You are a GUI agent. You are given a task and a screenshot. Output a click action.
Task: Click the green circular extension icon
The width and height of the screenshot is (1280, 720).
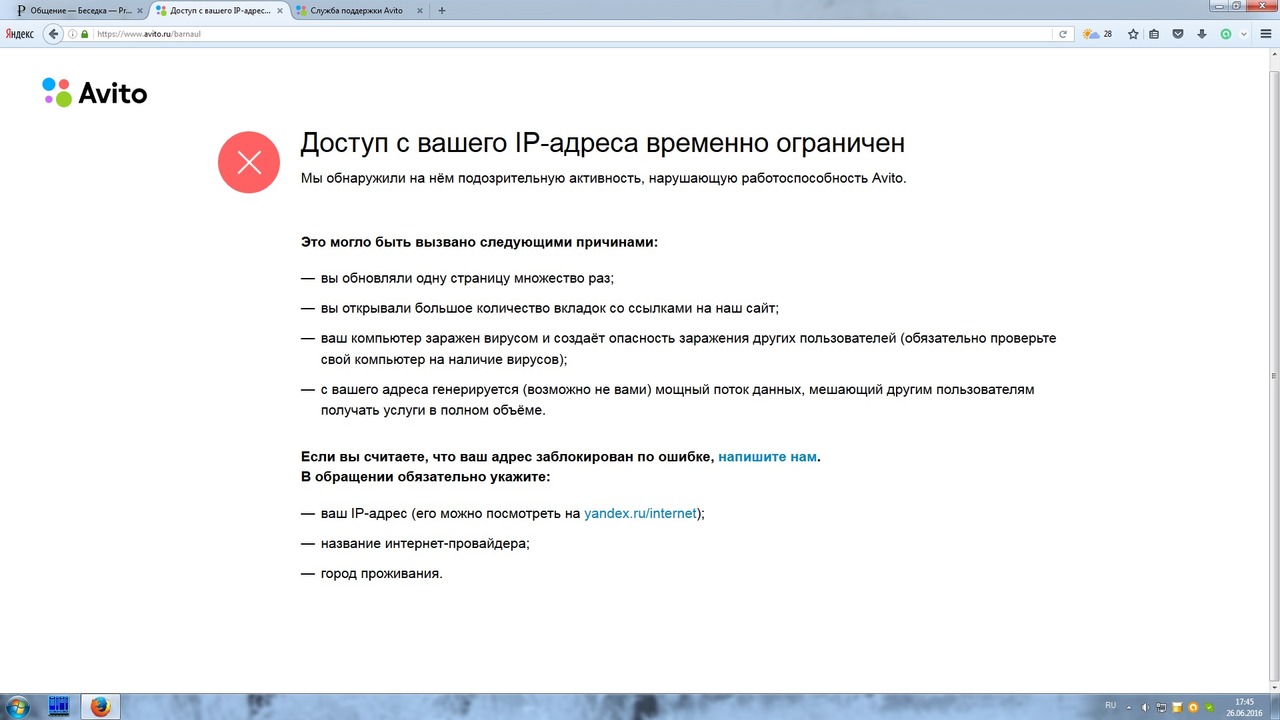coord(1226,34)
